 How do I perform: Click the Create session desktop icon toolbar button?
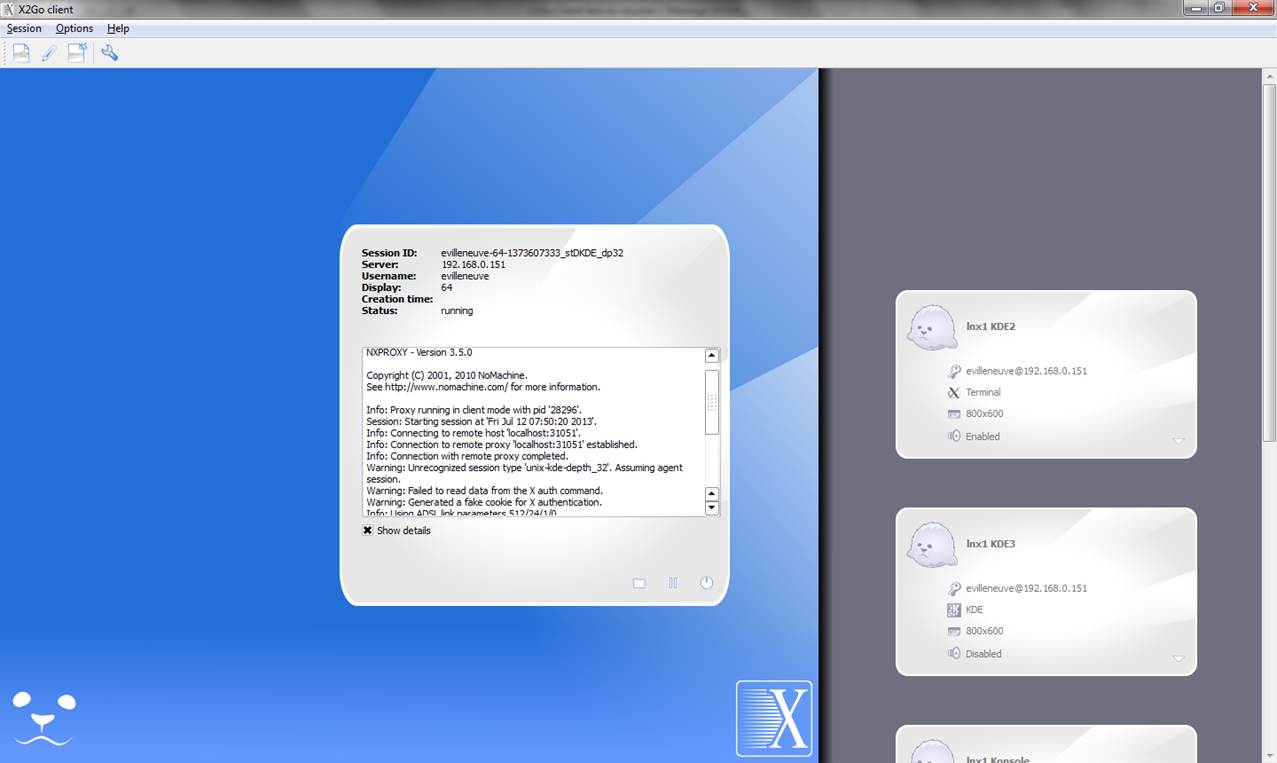tap(77, 53)
